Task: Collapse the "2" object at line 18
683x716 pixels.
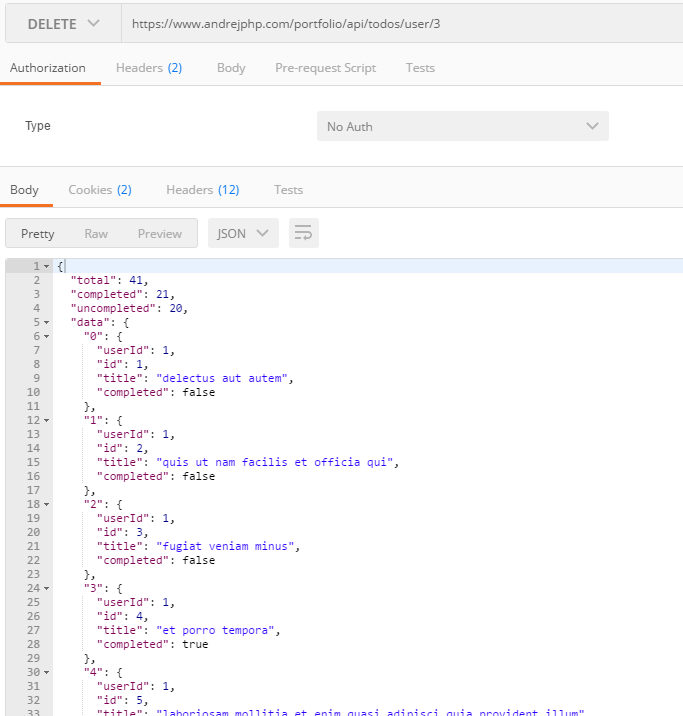Action: 47,505
